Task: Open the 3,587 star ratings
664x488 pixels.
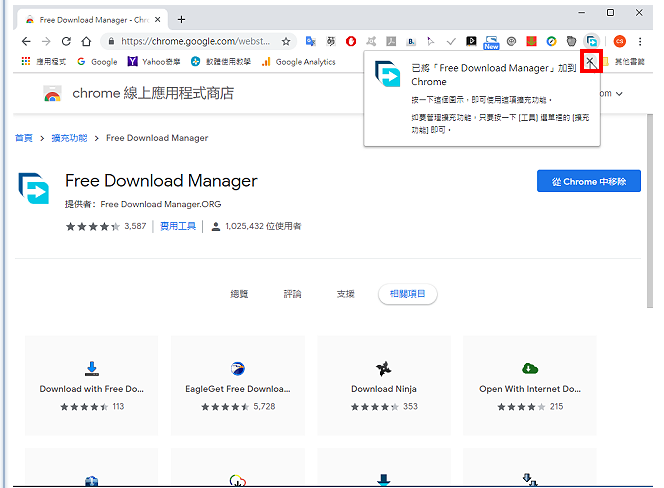Action: pyautogui.click(x=106, y=226)
